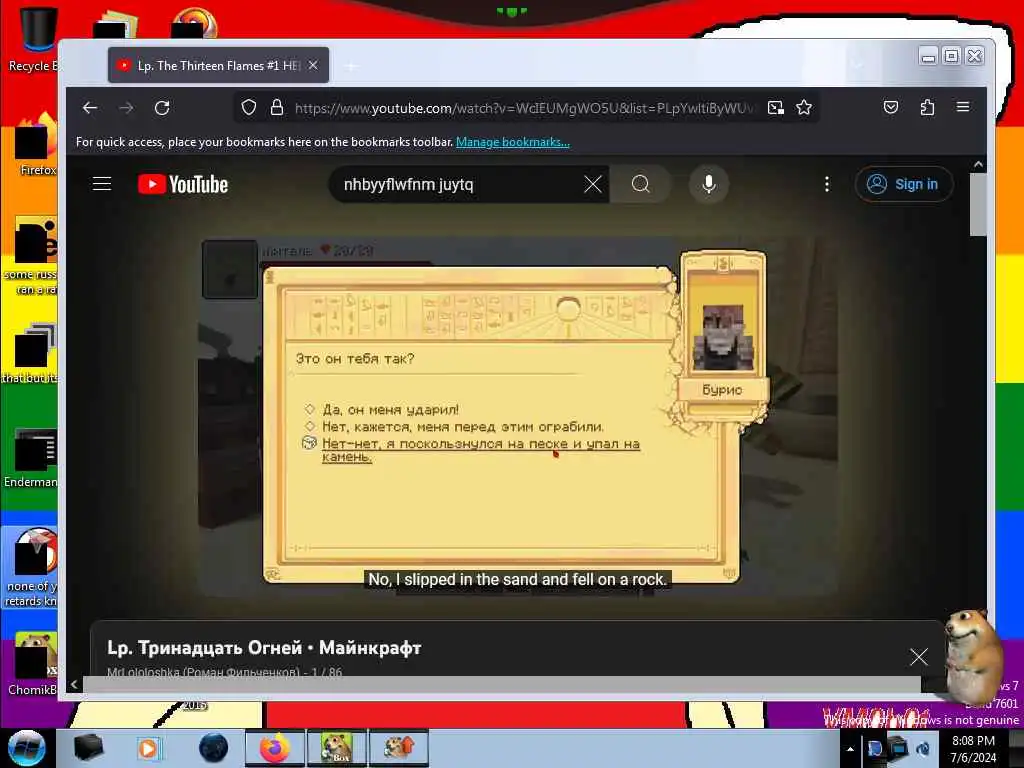
Task: Click the horizontal scrollbar left arrow
Action: click(74, 684)
